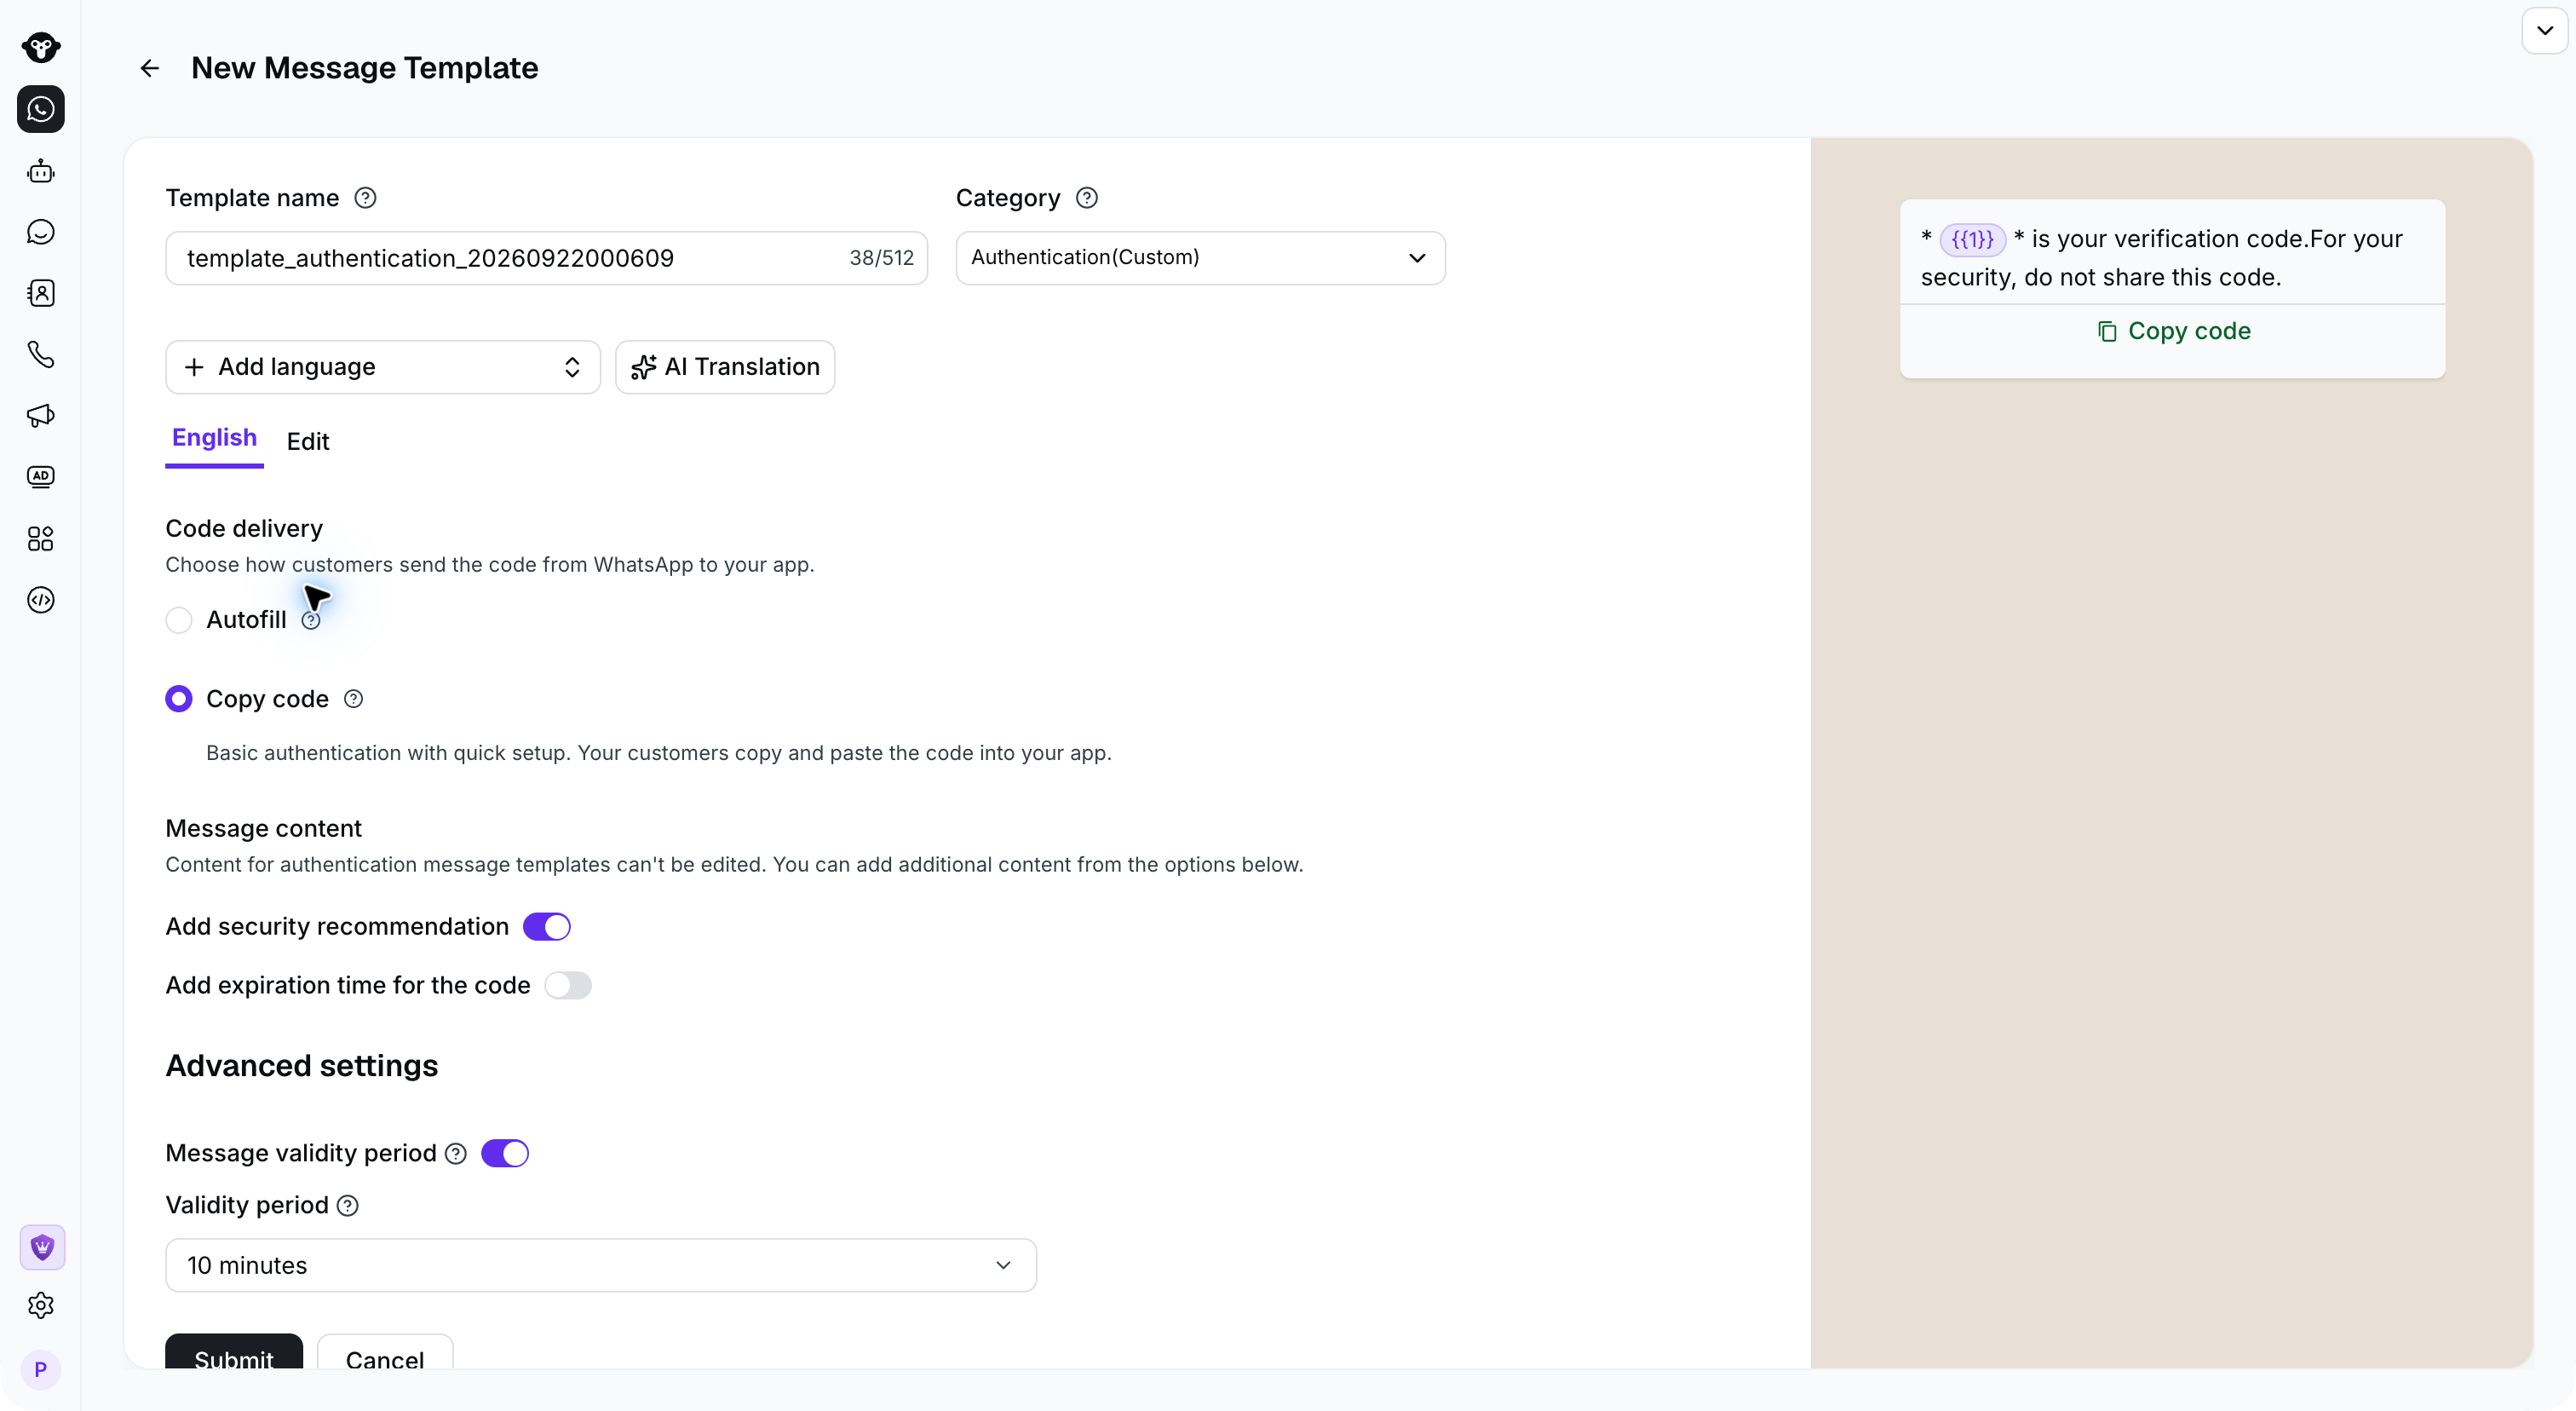
Task: Click help icon next to Validity period
Action: point(348,1206)
